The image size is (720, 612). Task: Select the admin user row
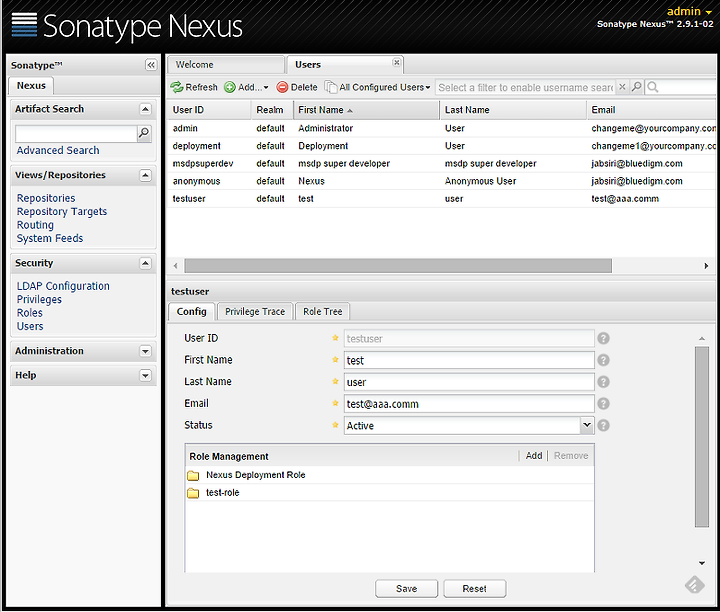point(442,129)
